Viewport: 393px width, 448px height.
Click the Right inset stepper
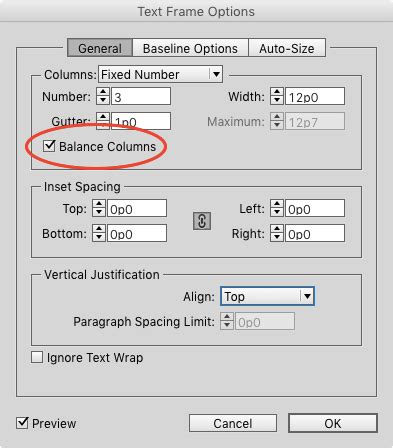[x=277, y=233]
